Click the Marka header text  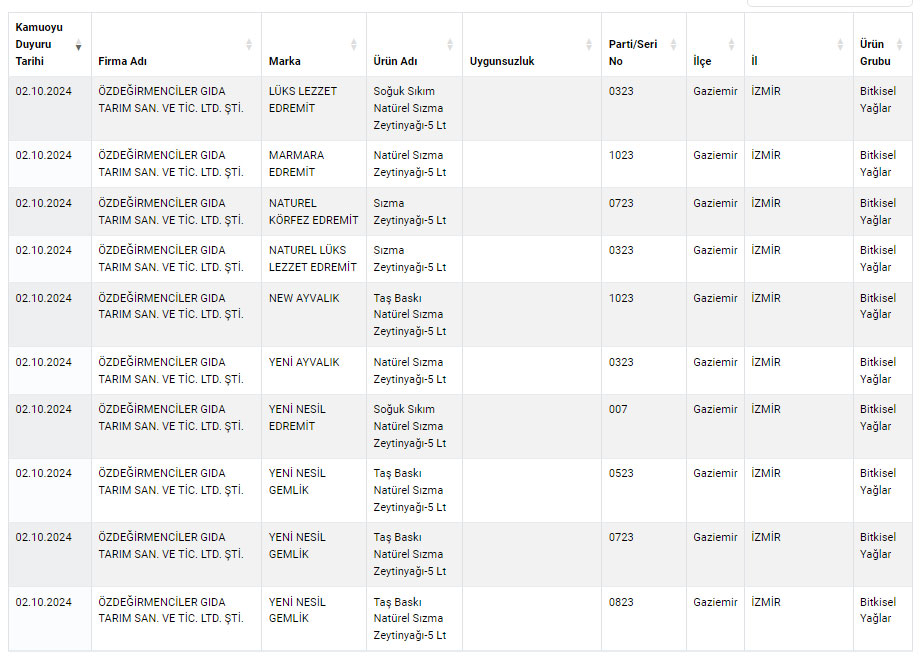[284, 61]
